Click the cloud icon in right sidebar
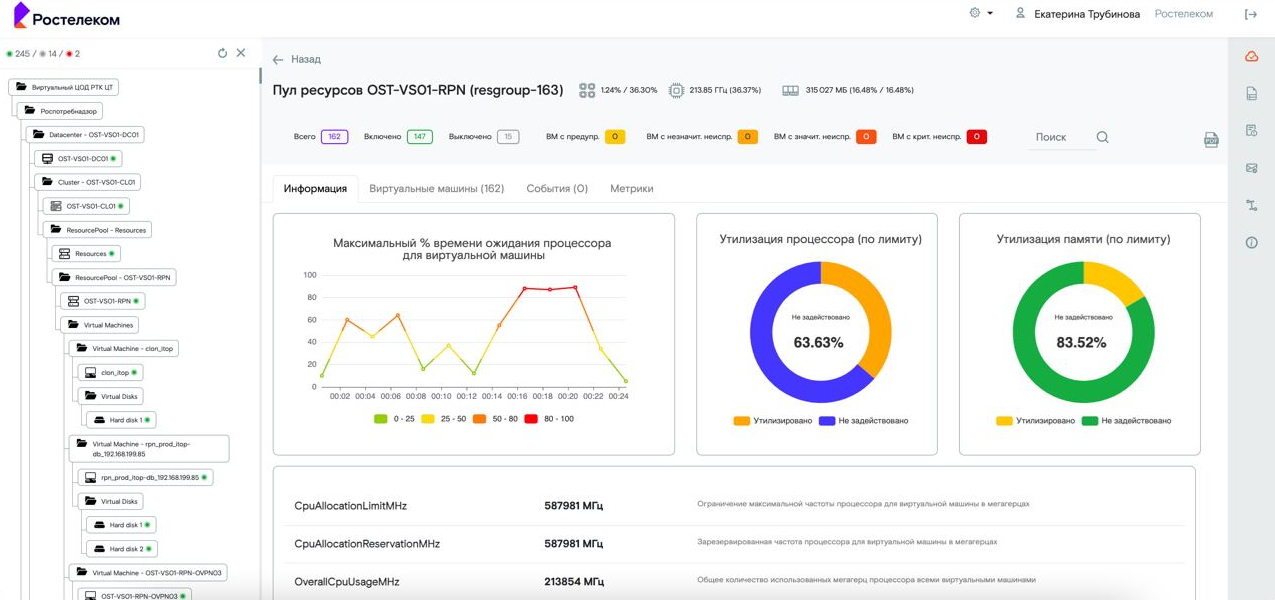This screenshot has width=1275, height=600. (1251, 57)
